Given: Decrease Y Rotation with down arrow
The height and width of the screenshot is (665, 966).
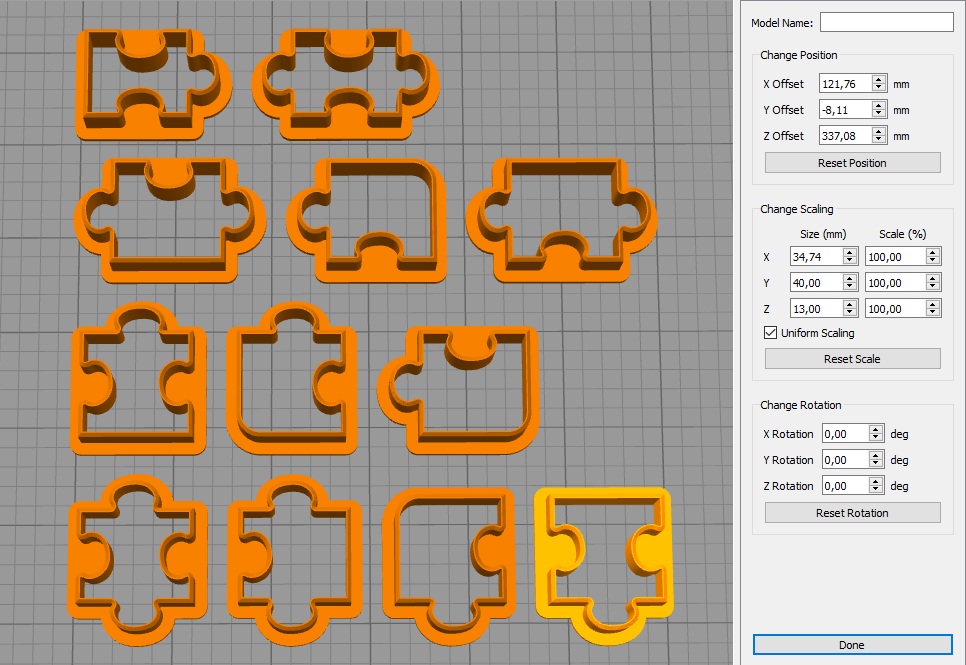Looking at the screenshot, I should coord(876,464).
